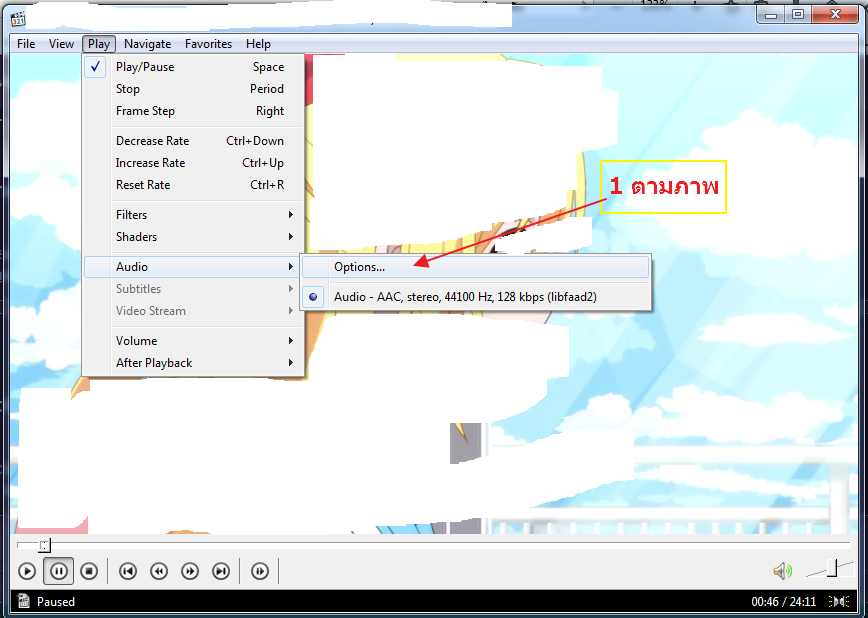Screen dimensions: 868x618
Task: Expand the Filters submenu
Action: (193, 215)
